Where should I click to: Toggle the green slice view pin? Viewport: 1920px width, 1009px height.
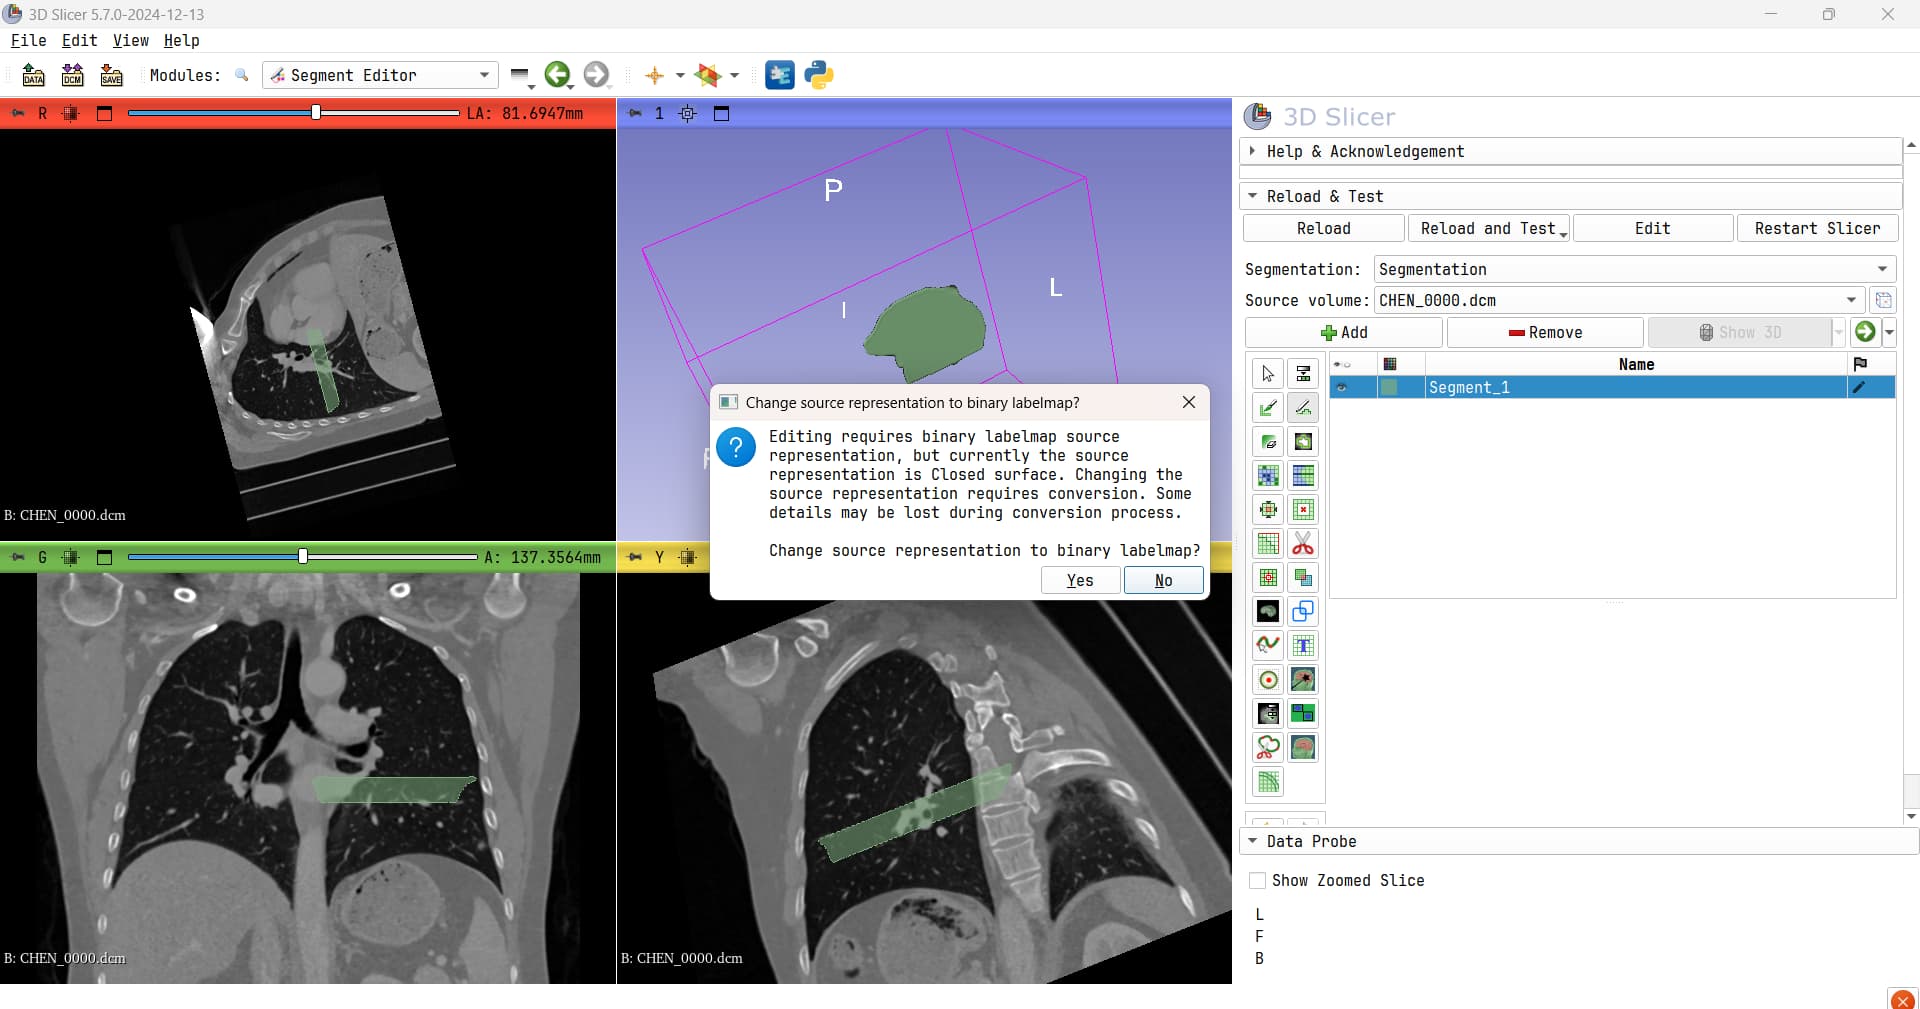(x=18, y=558)
